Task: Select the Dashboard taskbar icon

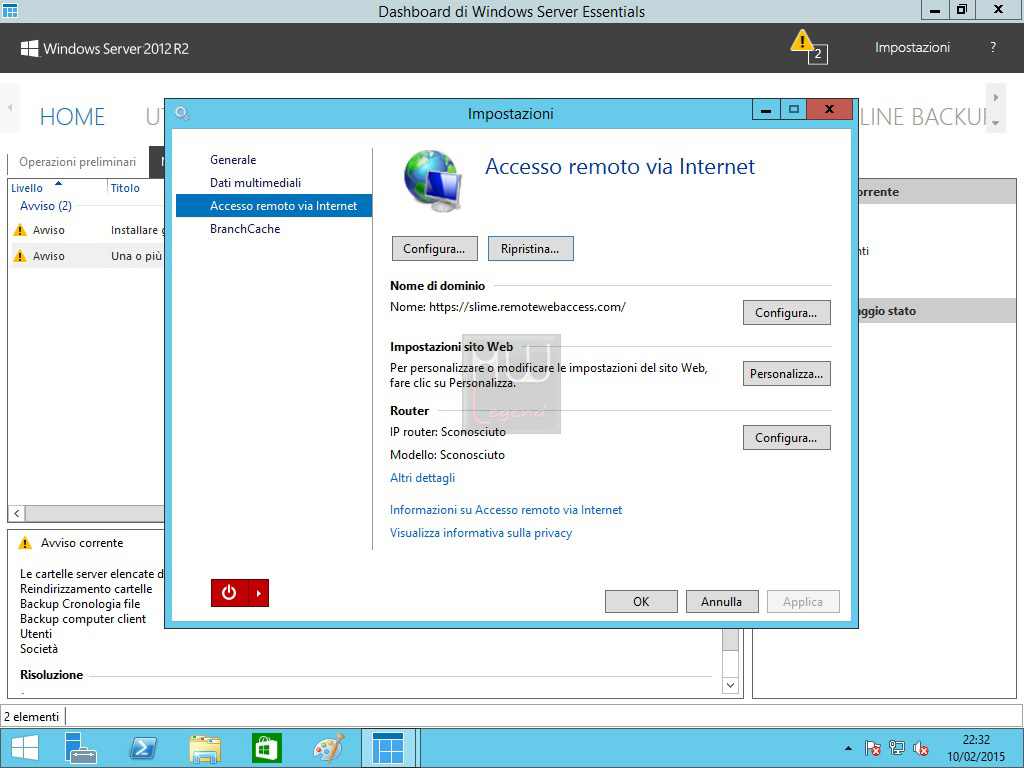Action: pos(389,748)
